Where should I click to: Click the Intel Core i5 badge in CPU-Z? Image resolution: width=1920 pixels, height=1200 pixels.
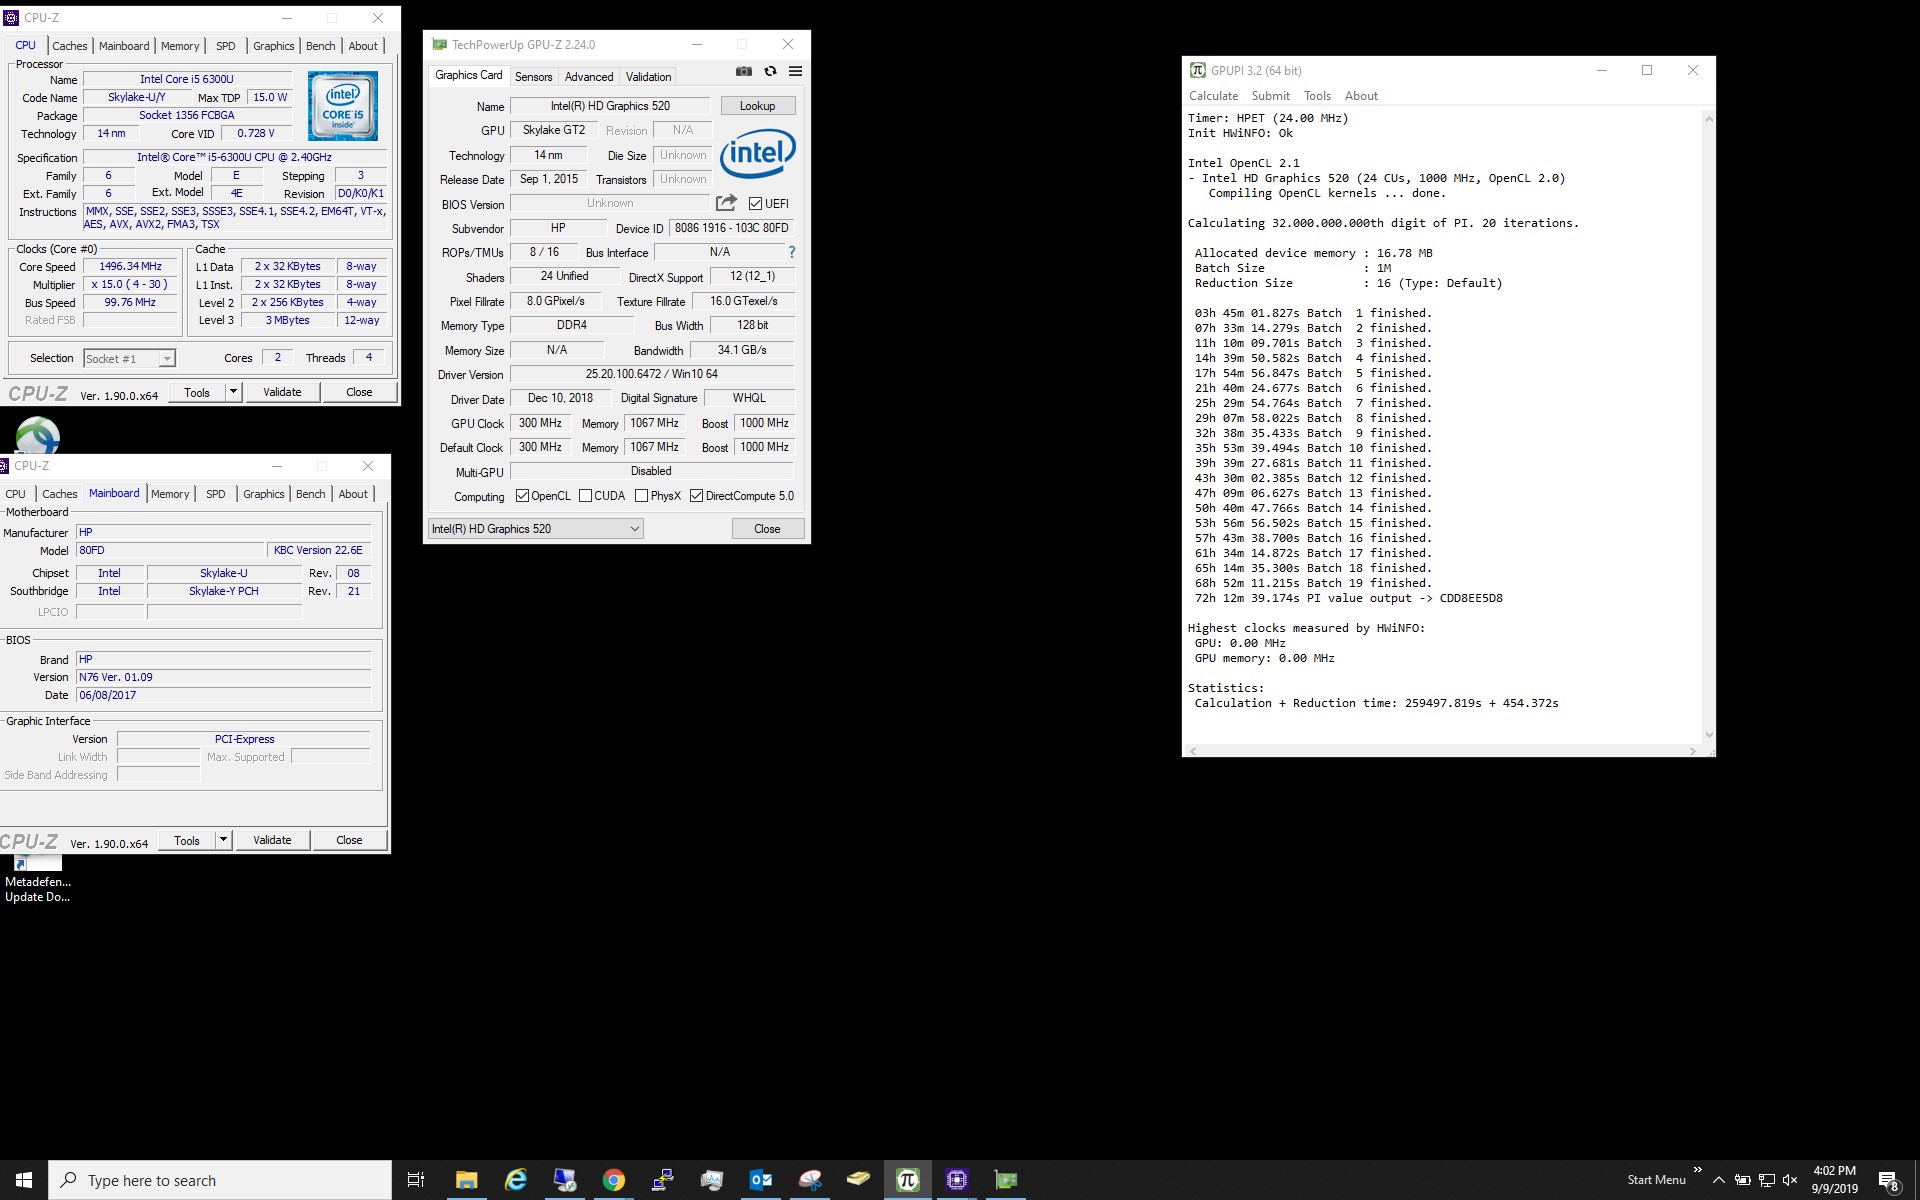[x=343, y=105]
